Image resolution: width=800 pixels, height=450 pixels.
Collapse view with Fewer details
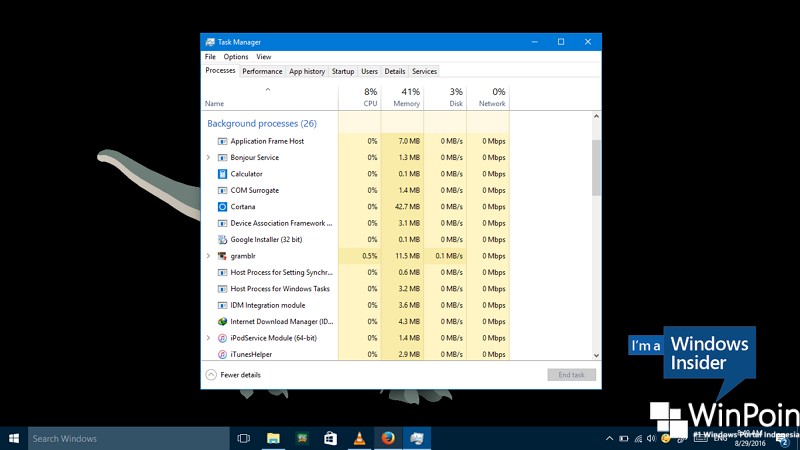point(233,375)
